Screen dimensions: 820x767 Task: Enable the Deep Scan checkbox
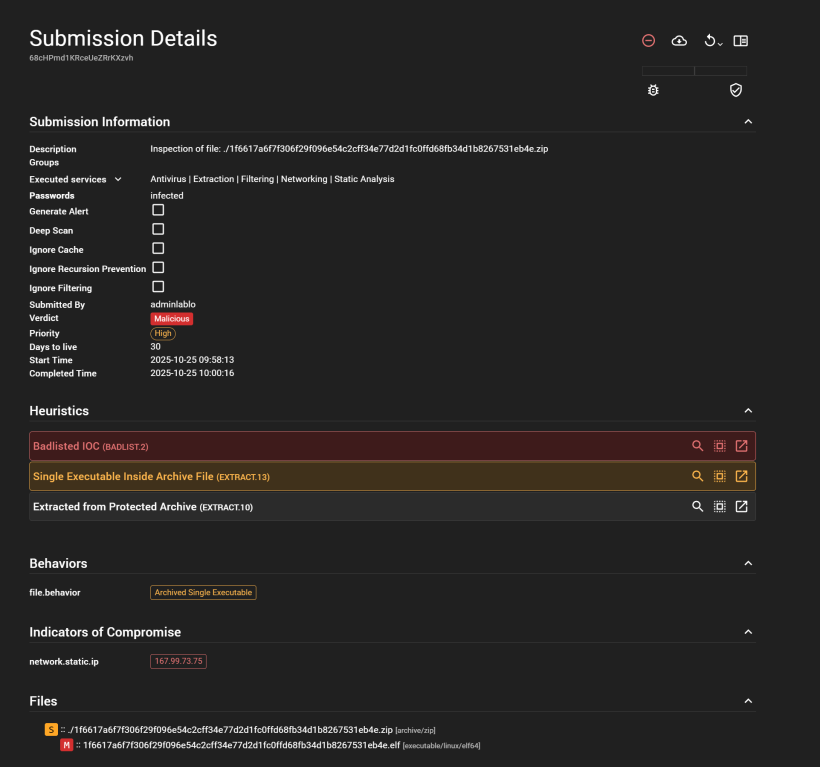(158, 229)
